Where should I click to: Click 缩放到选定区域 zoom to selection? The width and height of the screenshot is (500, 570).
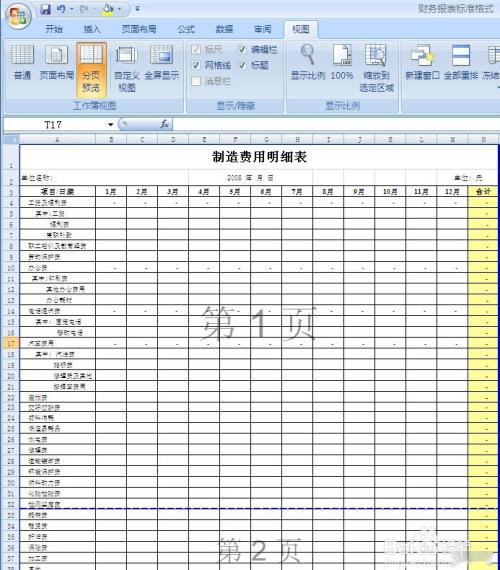coord(376,68)
